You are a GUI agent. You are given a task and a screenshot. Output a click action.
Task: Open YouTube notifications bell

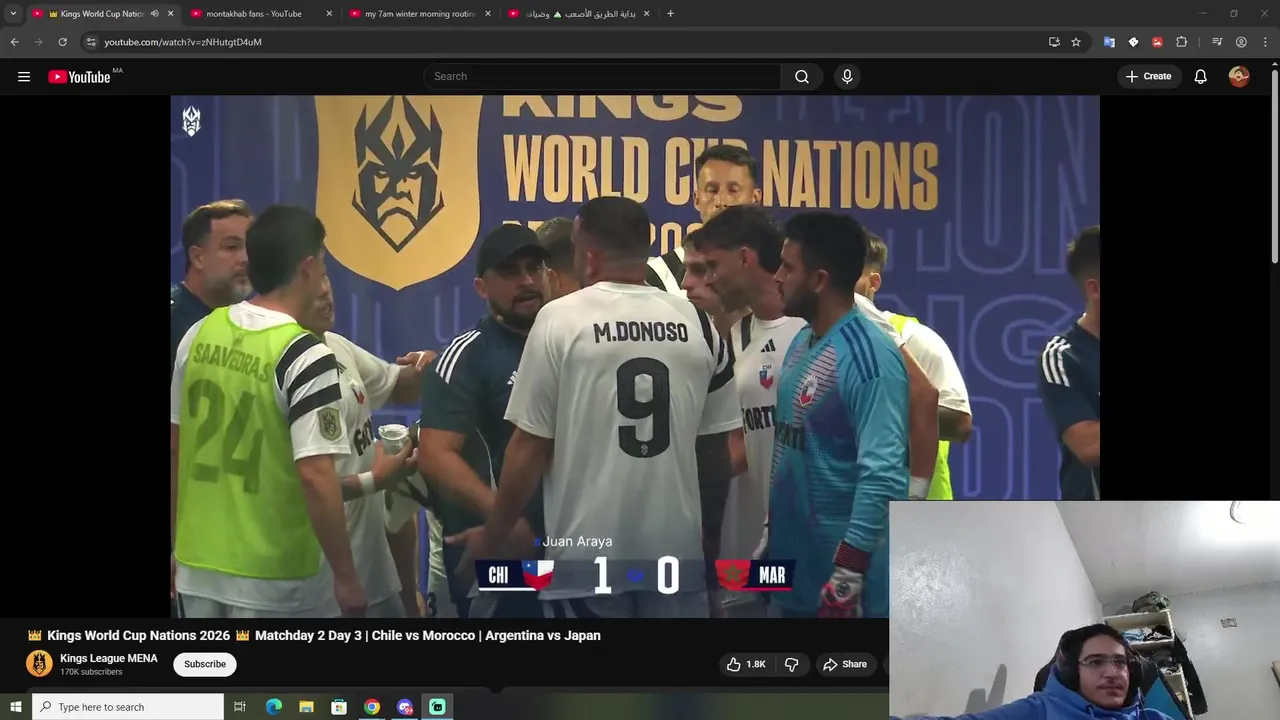pos(1201,76)
